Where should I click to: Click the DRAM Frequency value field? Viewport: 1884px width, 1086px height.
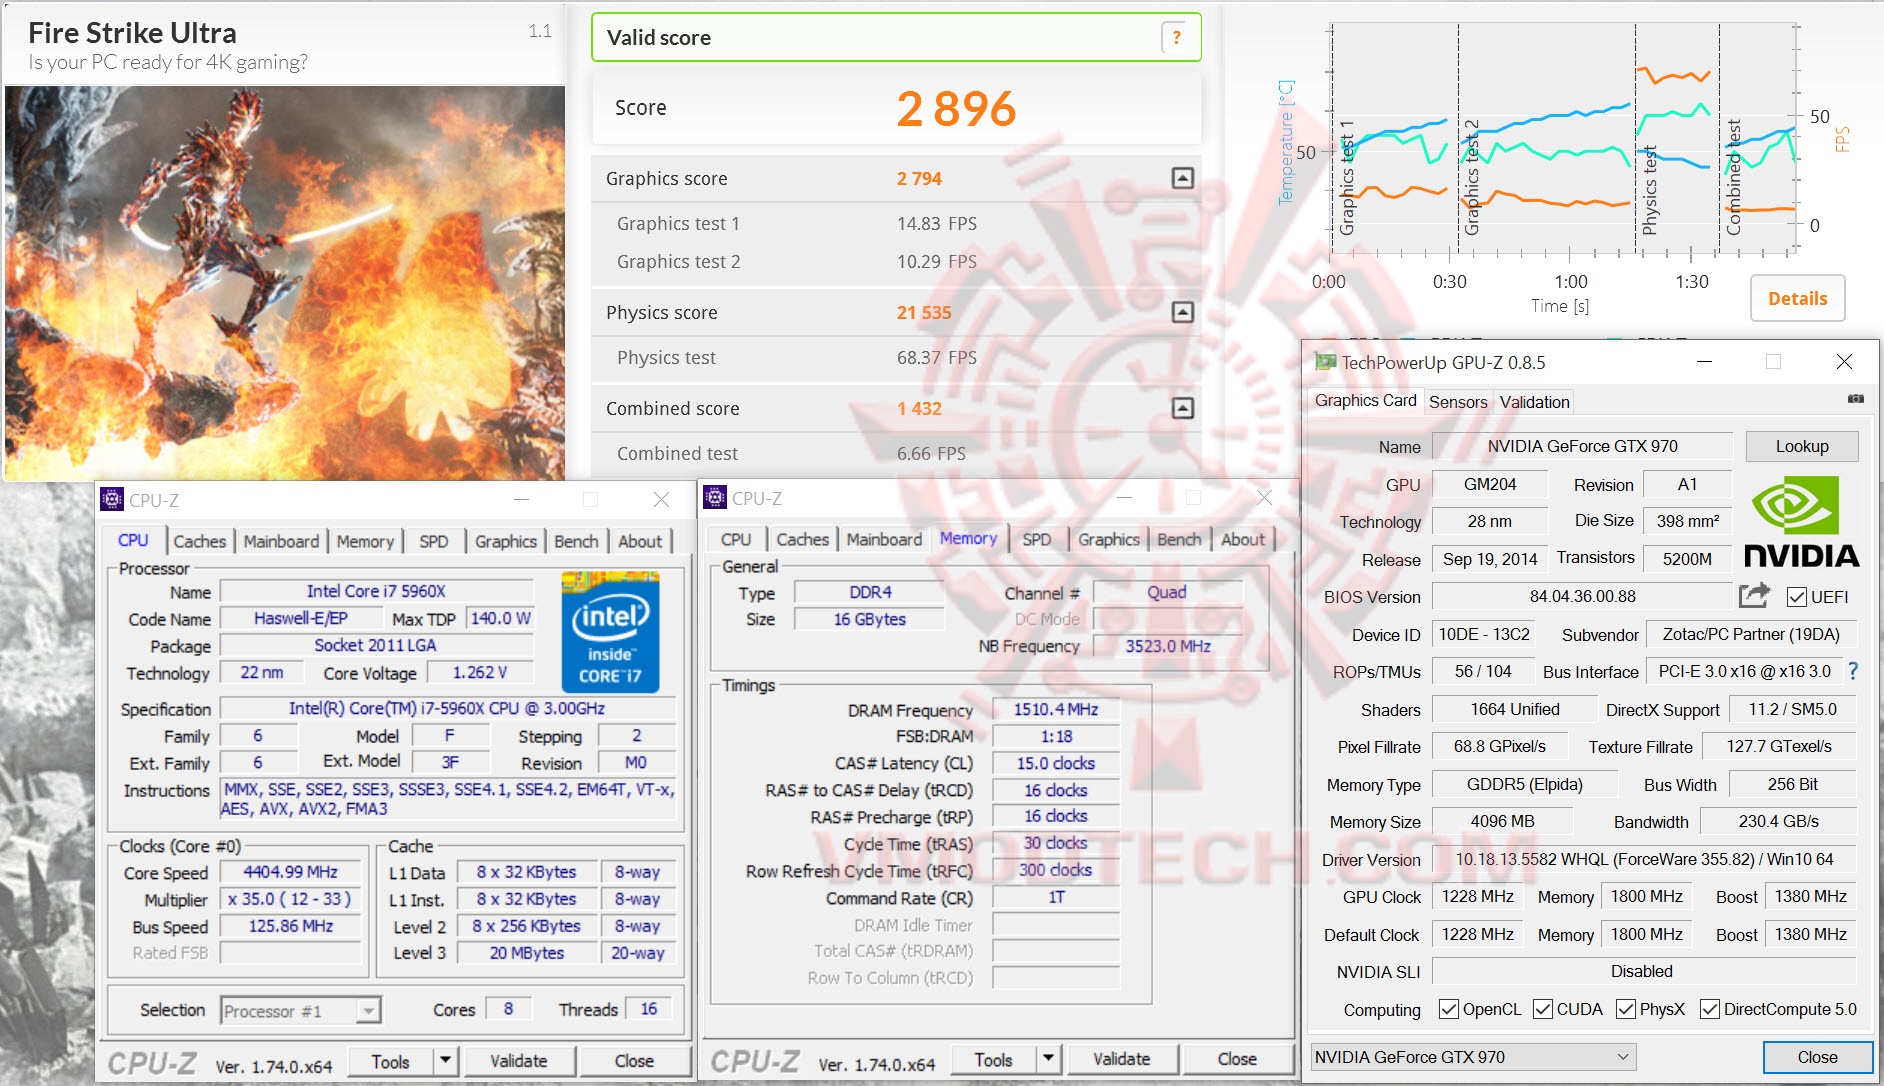tap(1056, 710)
